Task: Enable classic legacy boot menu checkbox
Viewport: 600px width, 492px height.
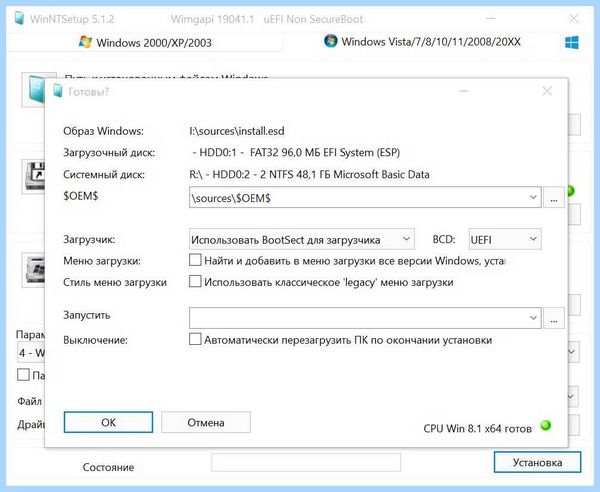Action: (x=195, y=282)
